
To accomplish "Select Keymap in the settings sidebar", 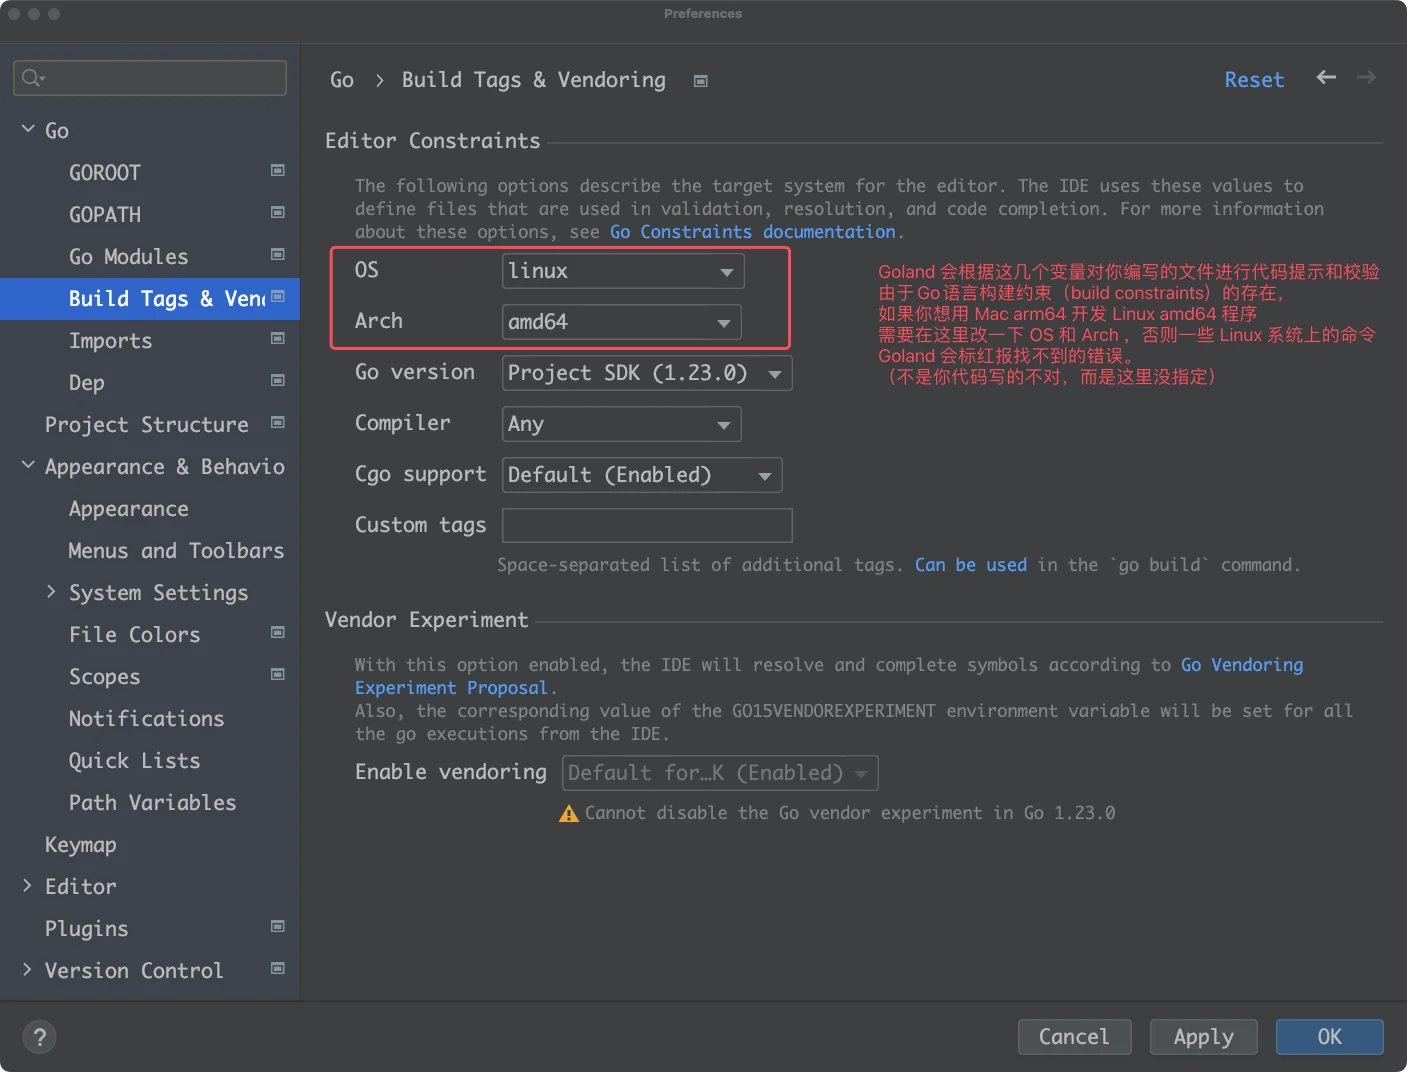I will click(81, 845).
